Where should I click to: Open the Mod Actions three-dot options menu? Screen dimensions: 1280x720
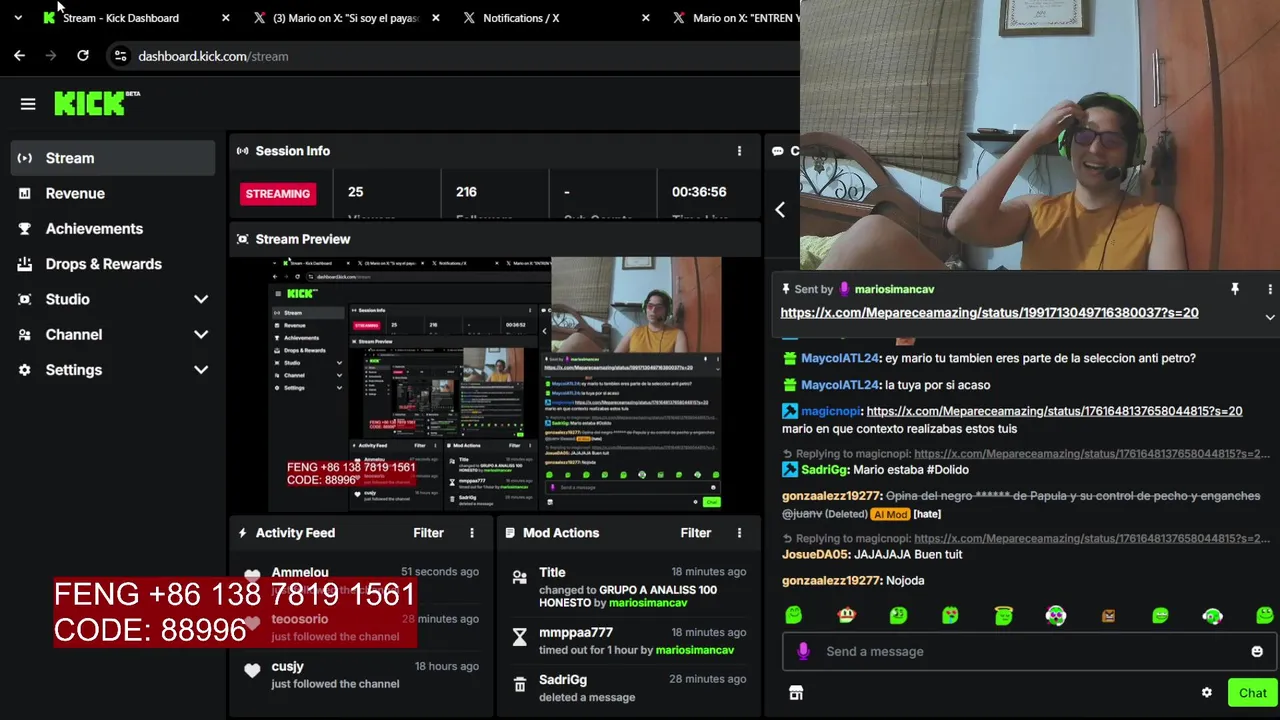coord(739,533)
